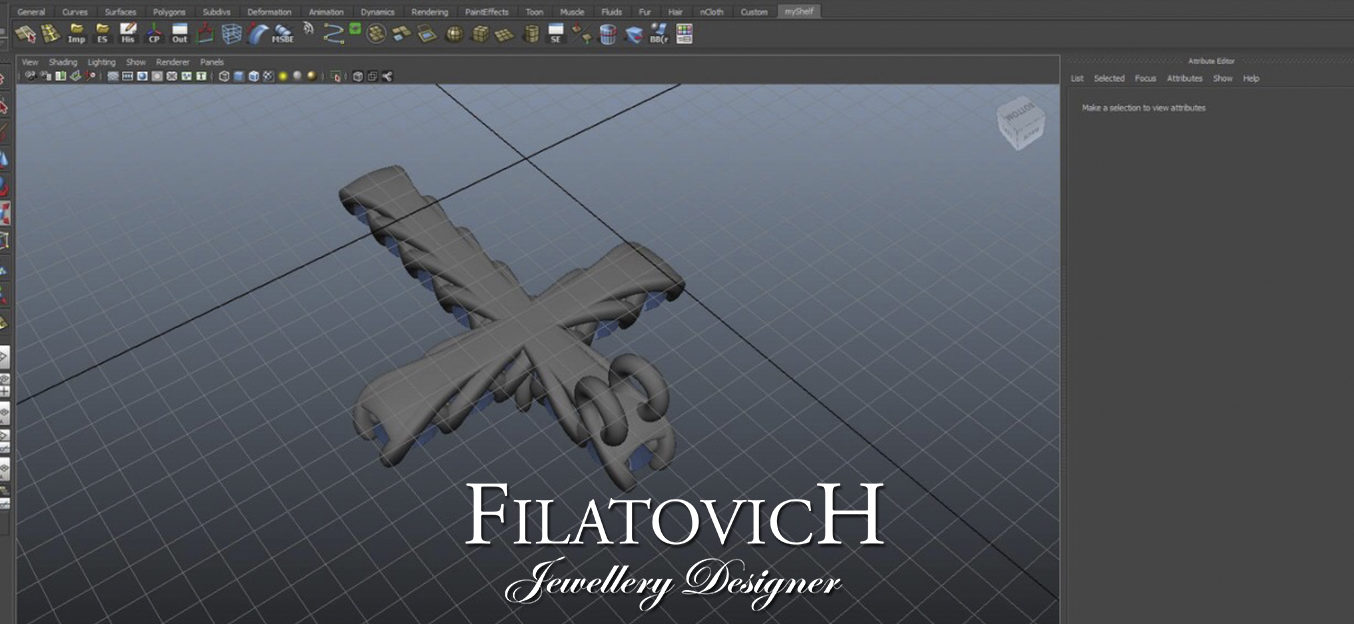Screen dimensions: 1354x624
Task: Open the Attribute Editor List menu
Action: point(1077,78)
